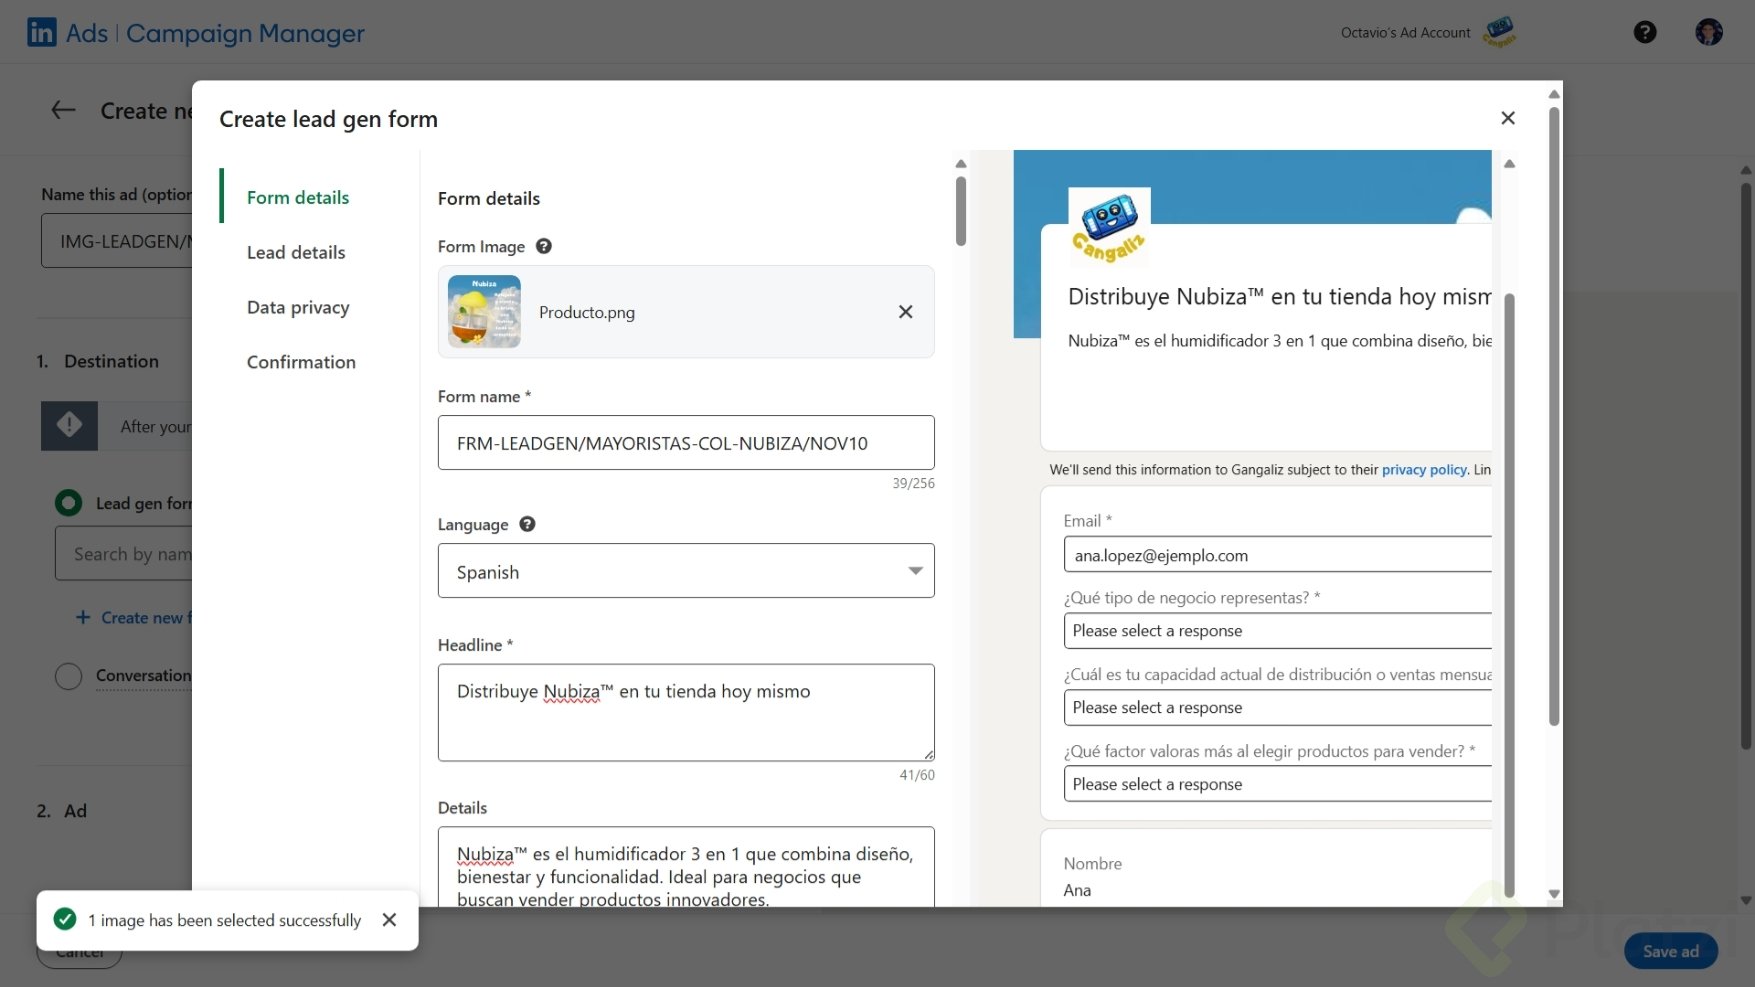Dismiss the image selected success toast
This screenshot has width=1755, height=987.
pyautogui.click(x=390, y=920)
